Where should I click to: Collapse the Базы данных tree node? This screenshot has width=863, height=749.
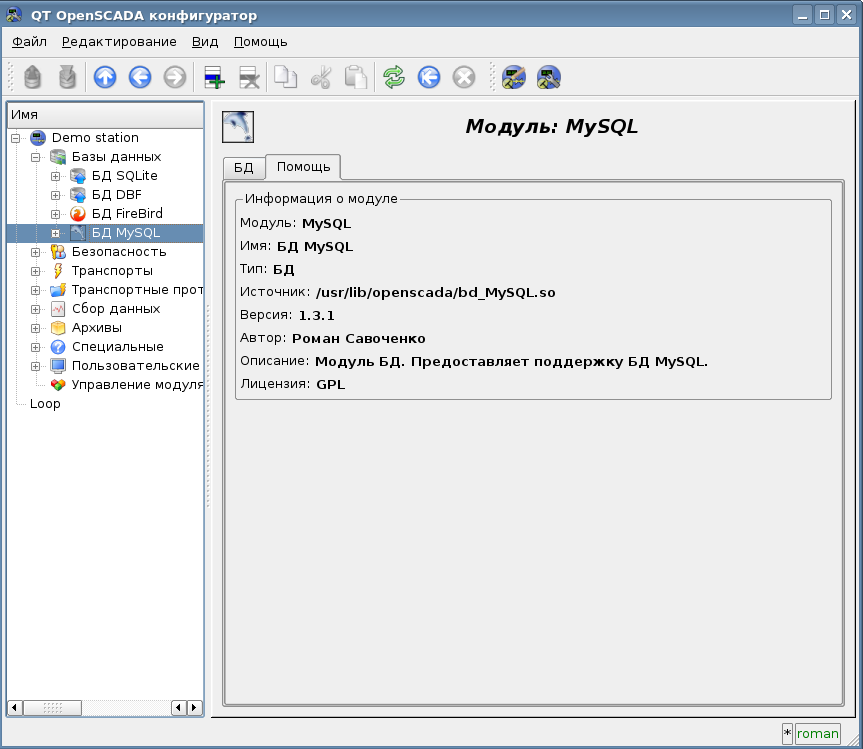[x=35, y=157]
